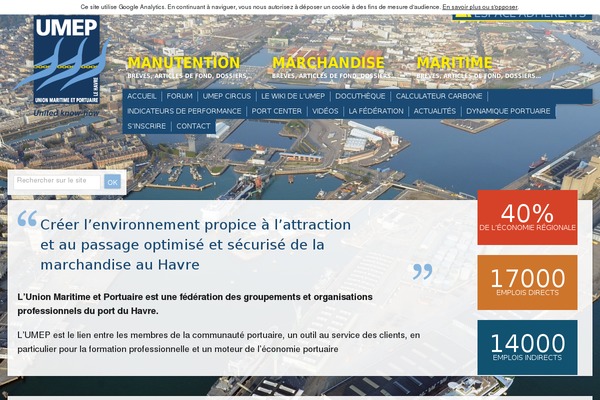Viewport: 600px width, 400px height.
Task: Open the Actualités menu item
Action: coord(435,111)
